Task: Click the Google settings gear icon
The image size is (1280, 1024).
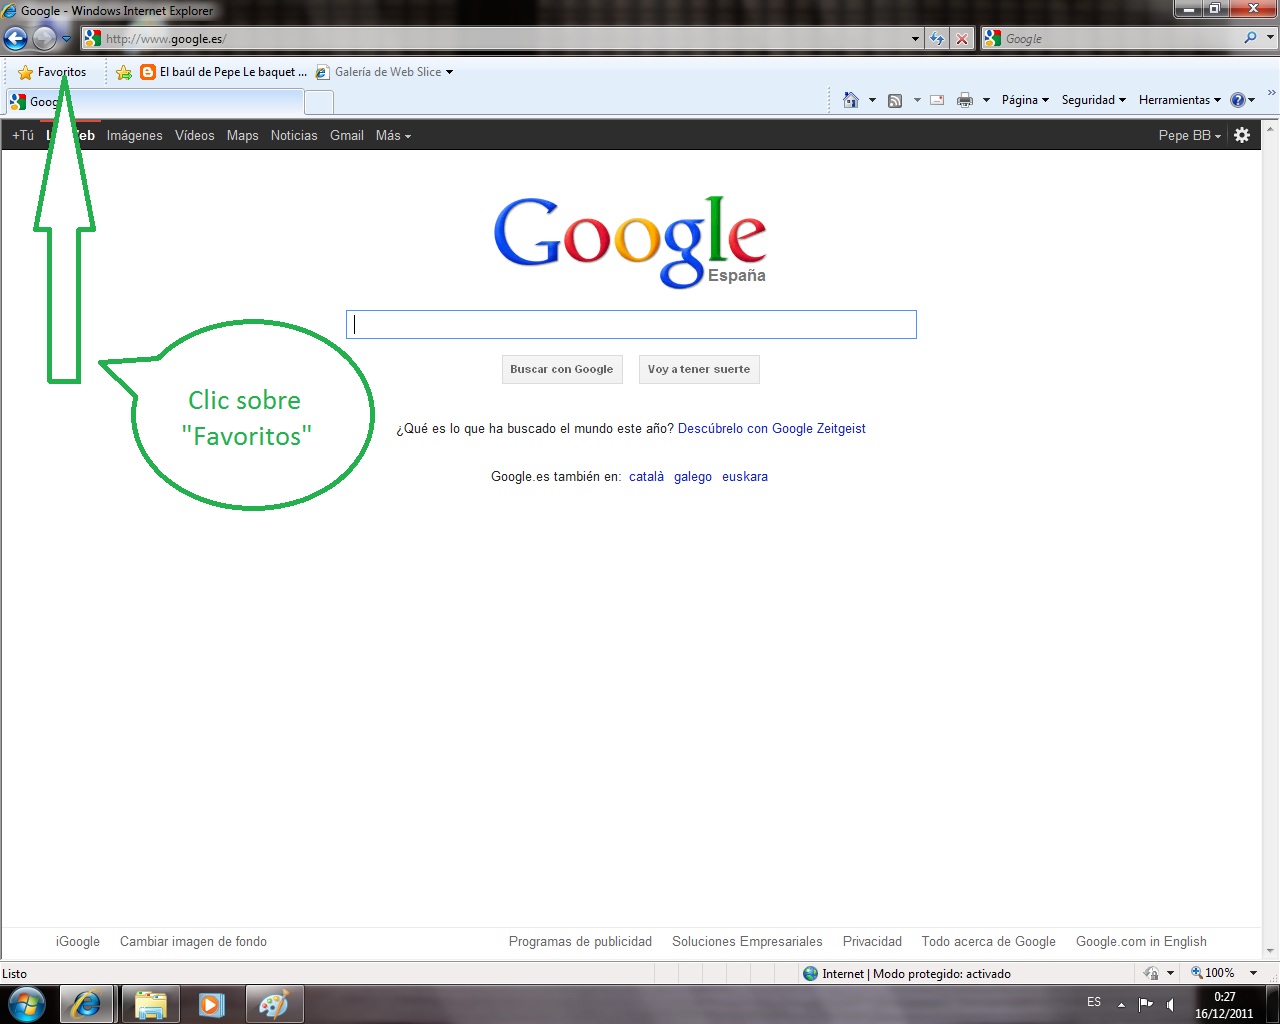Action: [x=1242, y=135]
